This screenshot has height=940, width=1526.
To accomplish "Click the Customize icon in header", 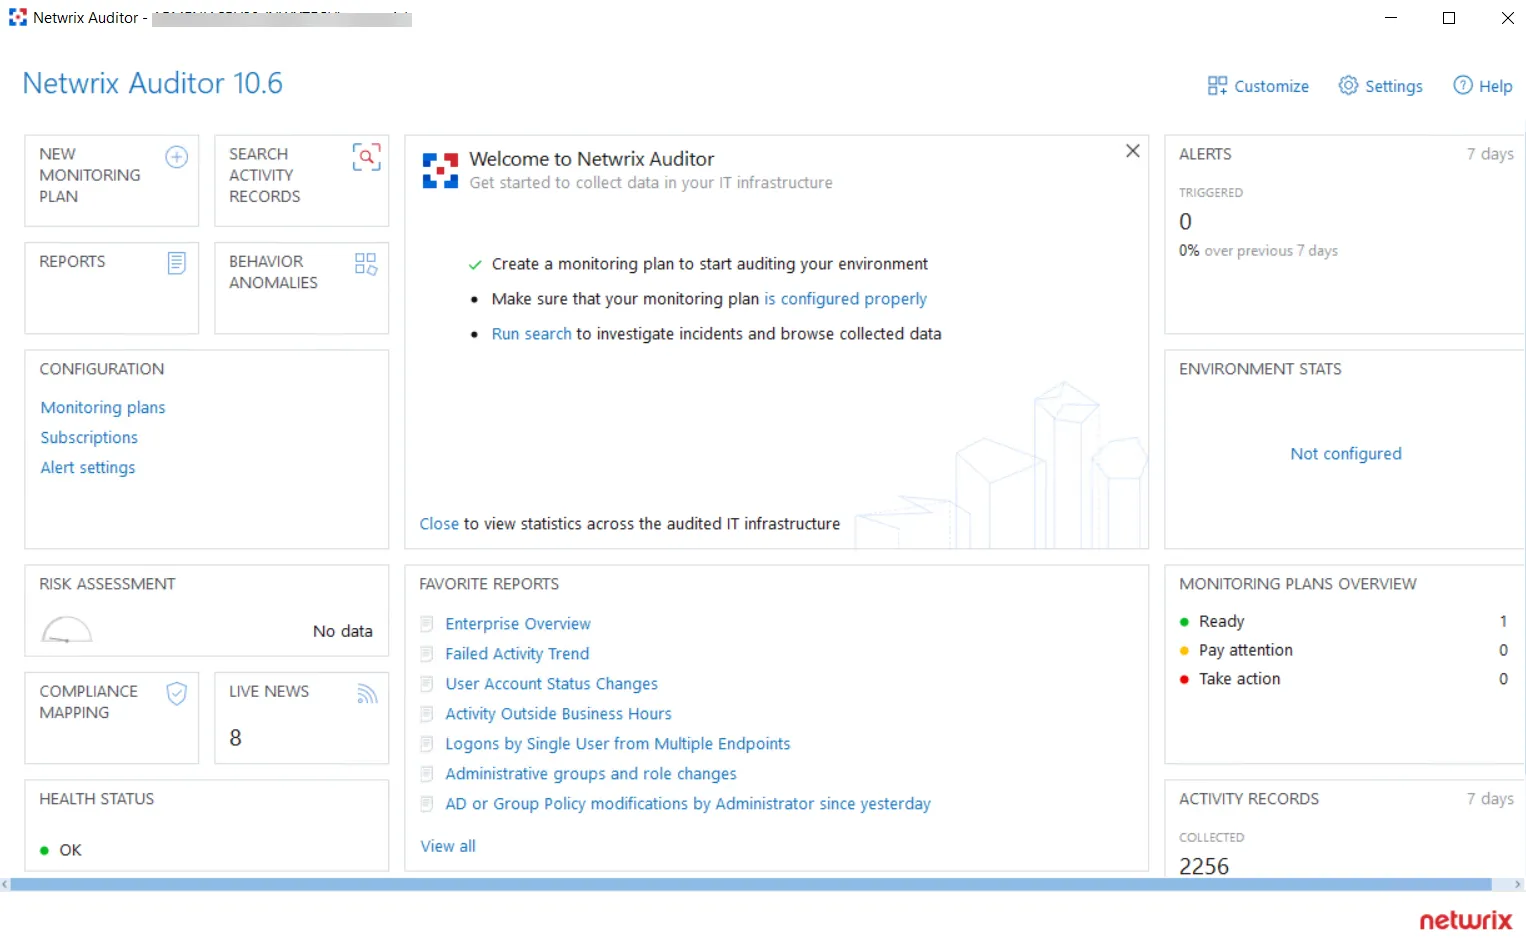I will (1217, 86).
